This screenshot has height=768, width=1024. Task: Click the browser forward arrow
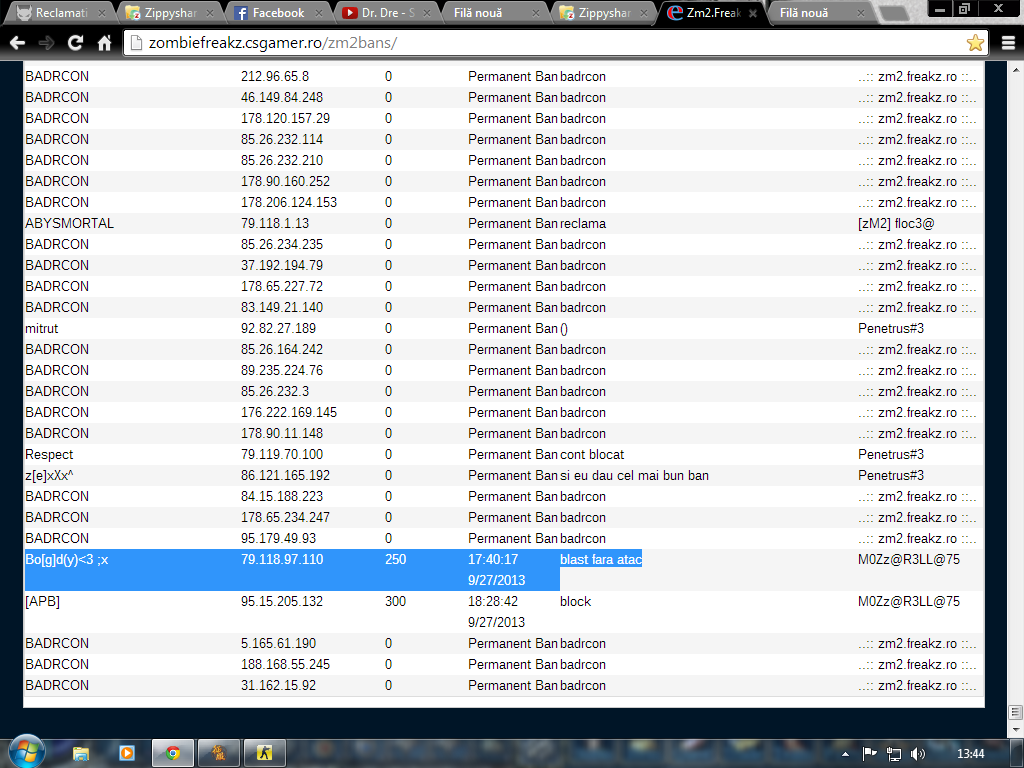pyautogui.click(x=46, y=43)
